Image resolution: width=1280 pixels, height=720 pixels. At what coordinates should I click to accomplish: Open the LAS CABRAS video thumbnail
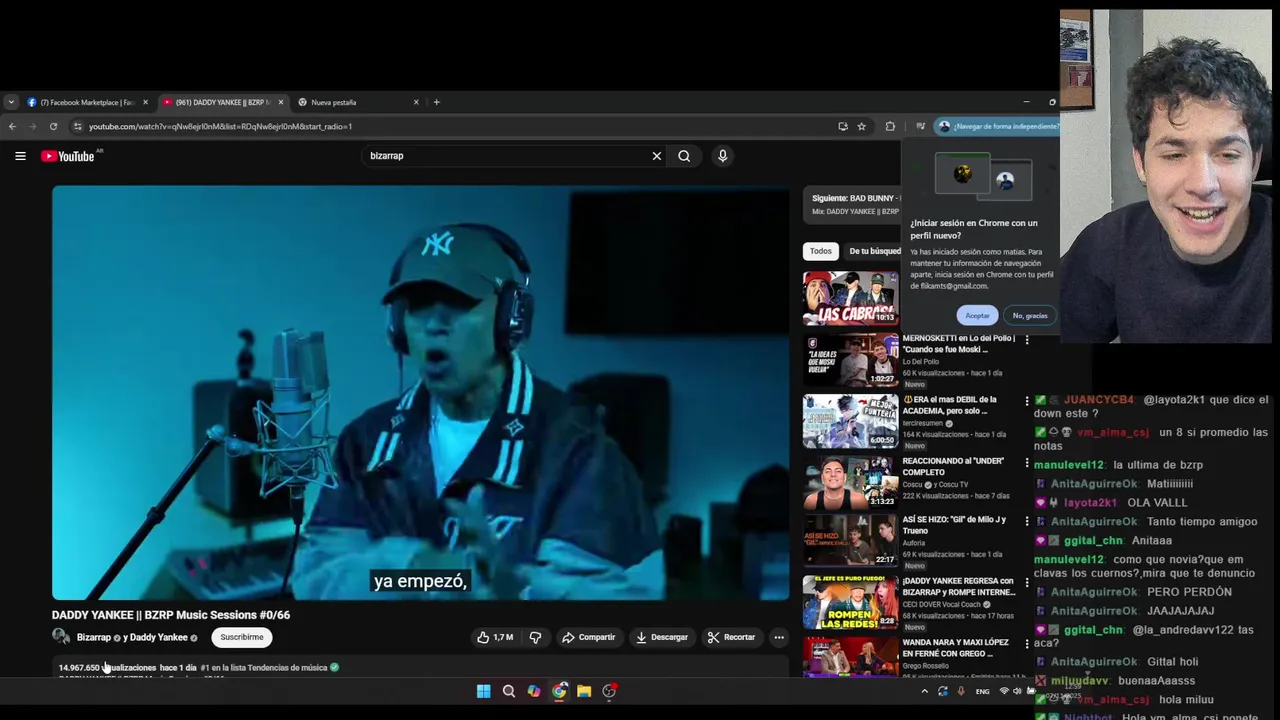[850, 298]
